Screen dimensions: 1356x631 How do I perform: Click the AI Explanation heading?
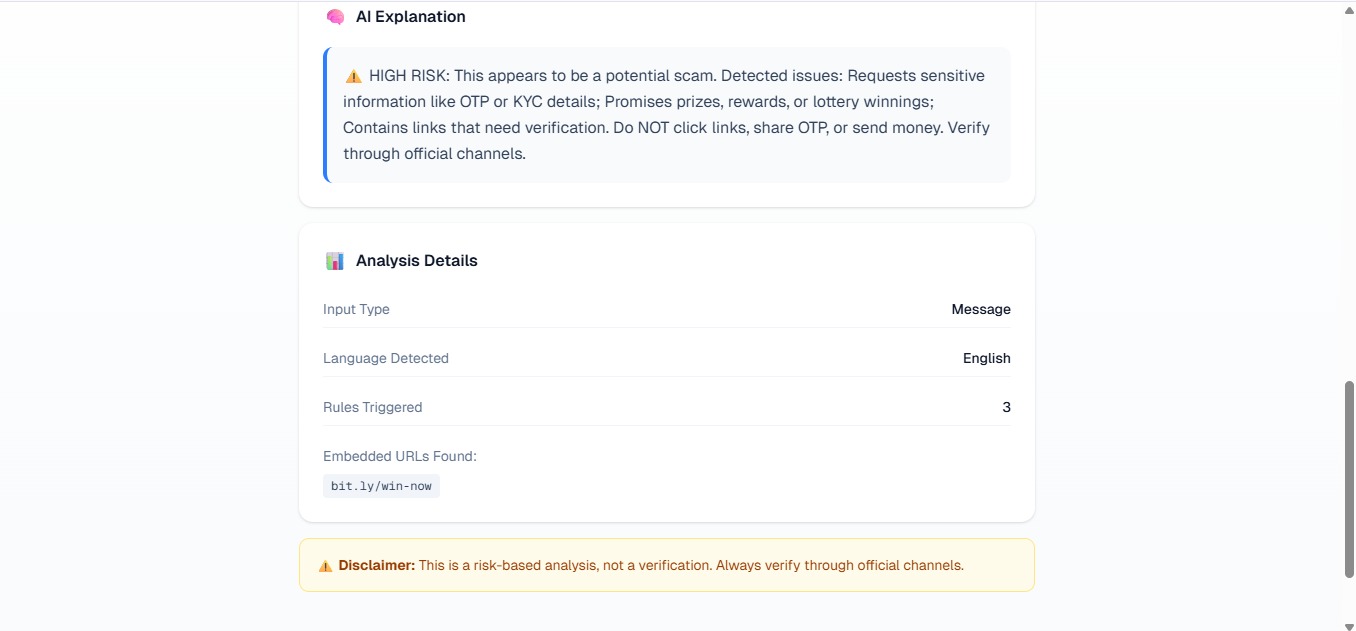[410, 17]
